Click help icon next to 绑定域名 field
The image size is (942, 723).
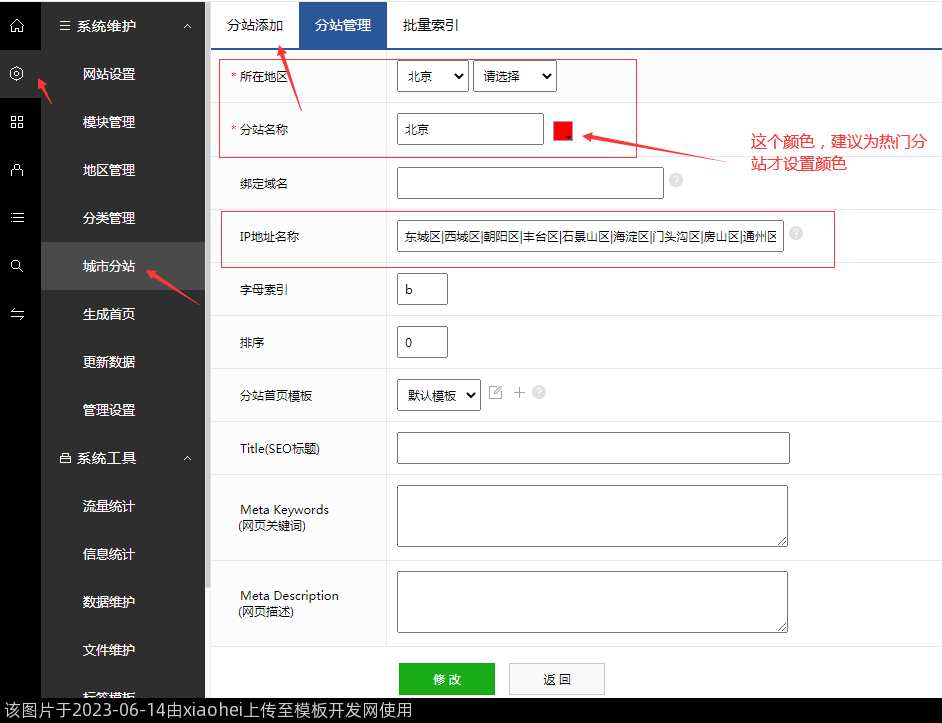pos(676,181)
